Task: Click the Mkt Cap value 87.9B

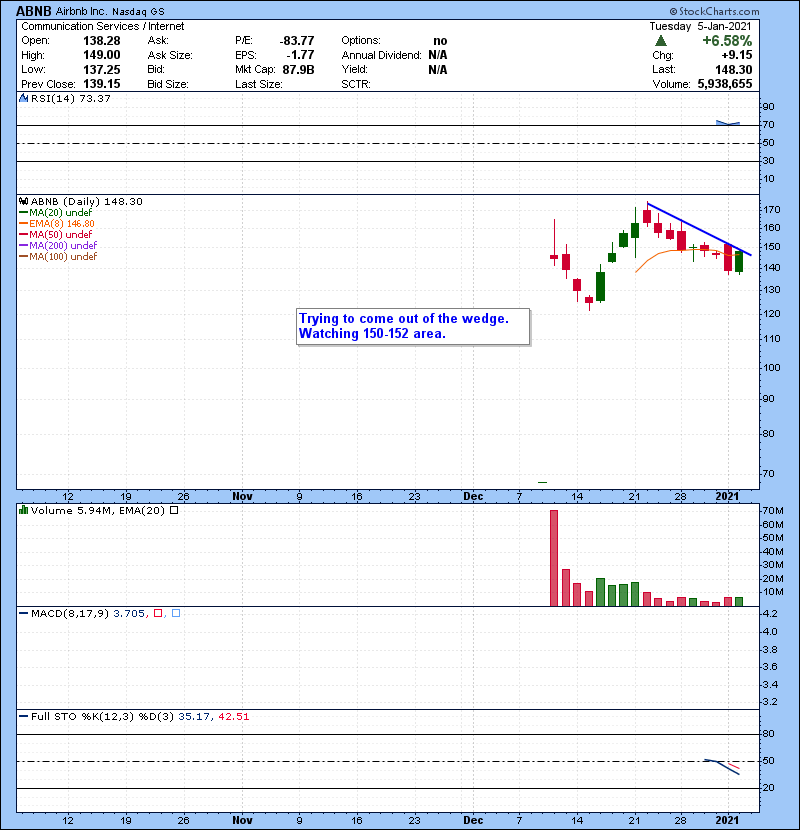Action: (x=298, y=69)
